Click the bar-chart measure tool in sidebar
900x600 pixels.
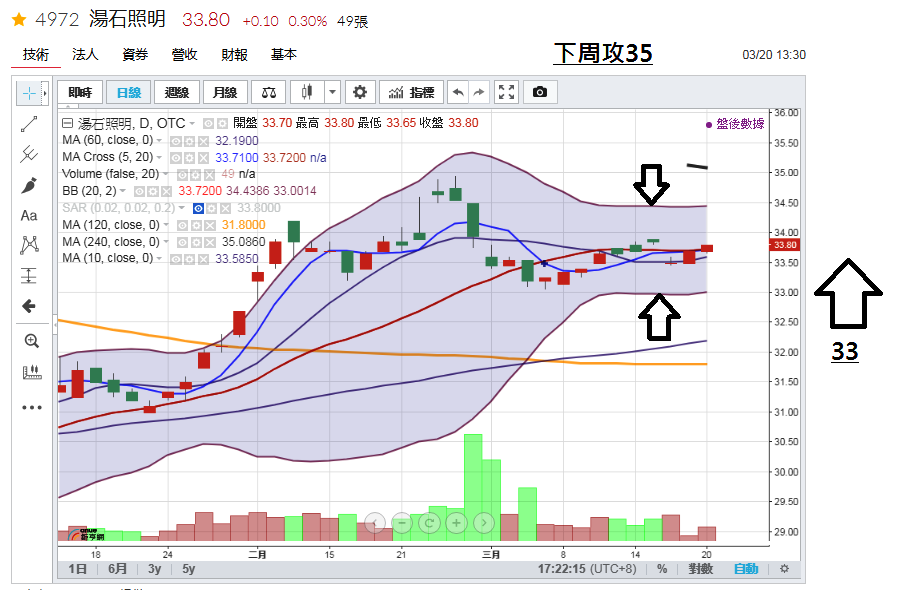pos(32,372)
